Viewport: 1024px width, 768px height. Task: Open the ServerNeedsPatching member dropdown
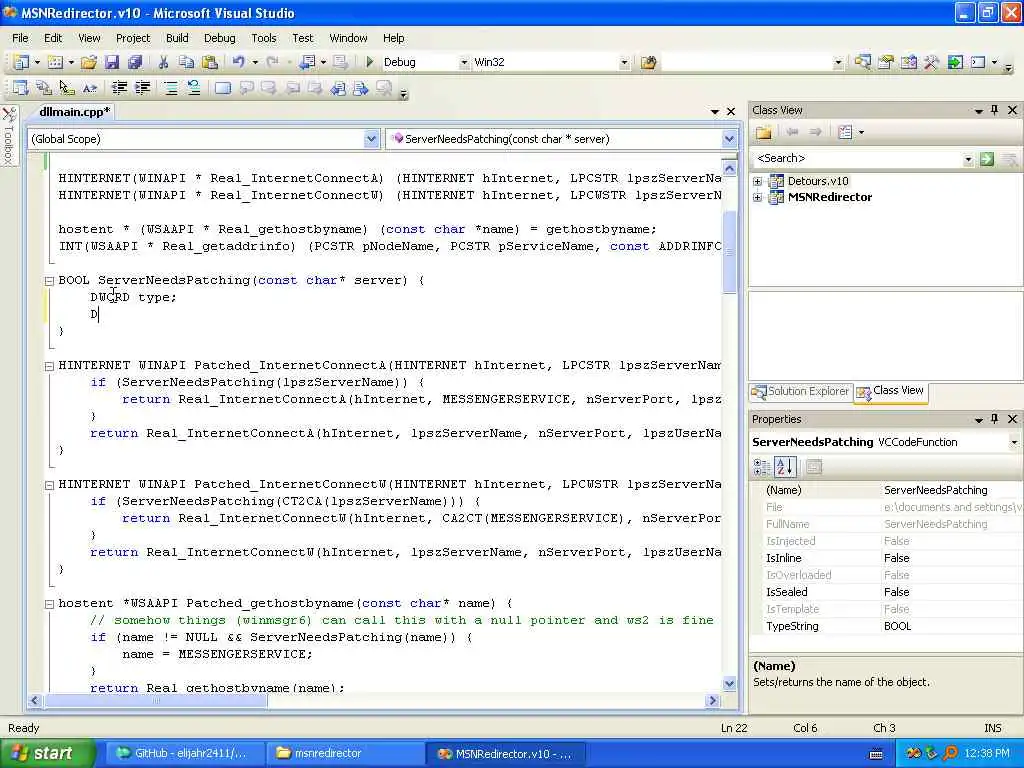tap(729, 138)
